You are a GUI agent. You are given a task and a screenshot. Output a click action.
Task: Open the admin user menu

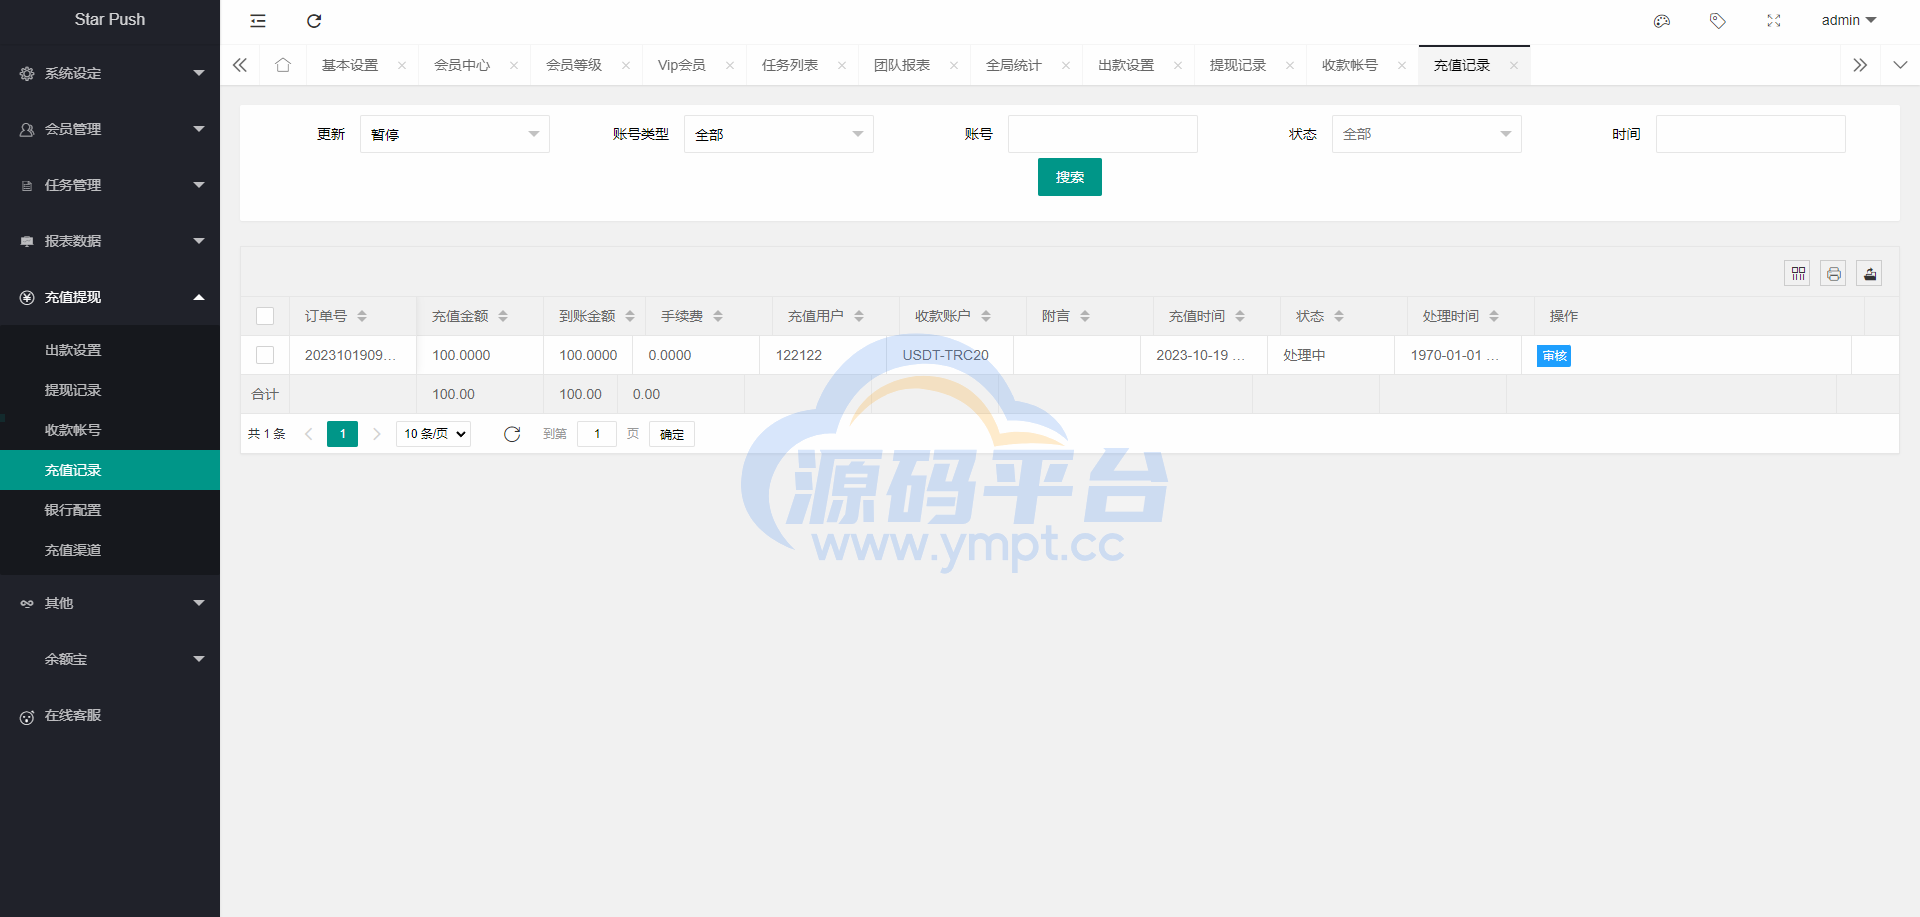click(x=1848, y=21)
